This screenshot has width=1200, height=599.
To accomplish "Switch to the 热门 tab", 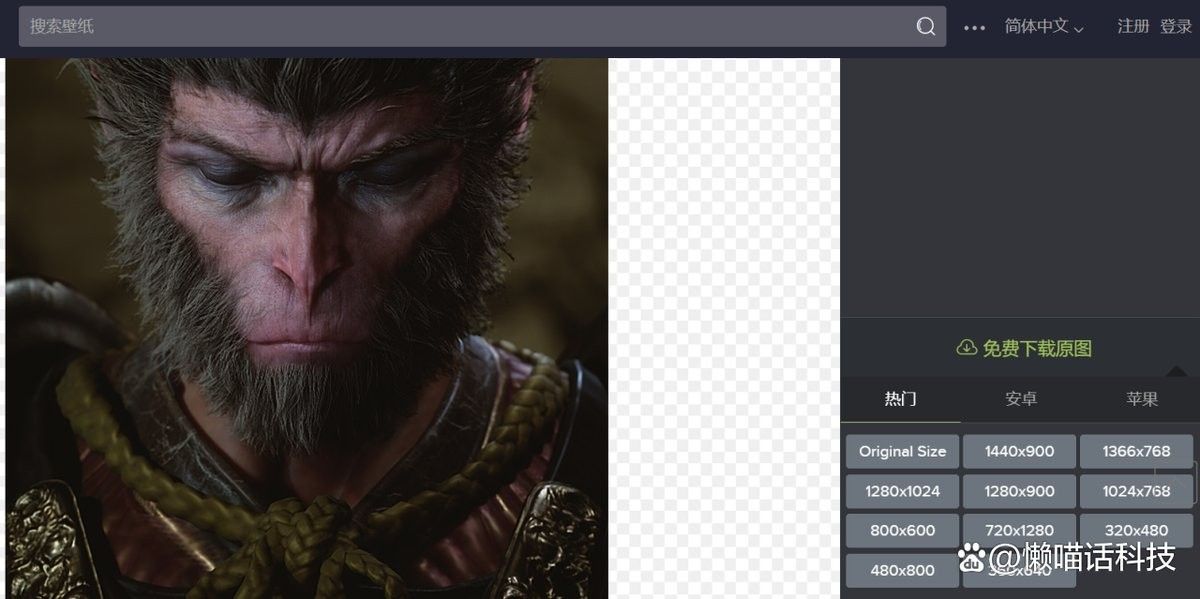I will tap(900, 399).
